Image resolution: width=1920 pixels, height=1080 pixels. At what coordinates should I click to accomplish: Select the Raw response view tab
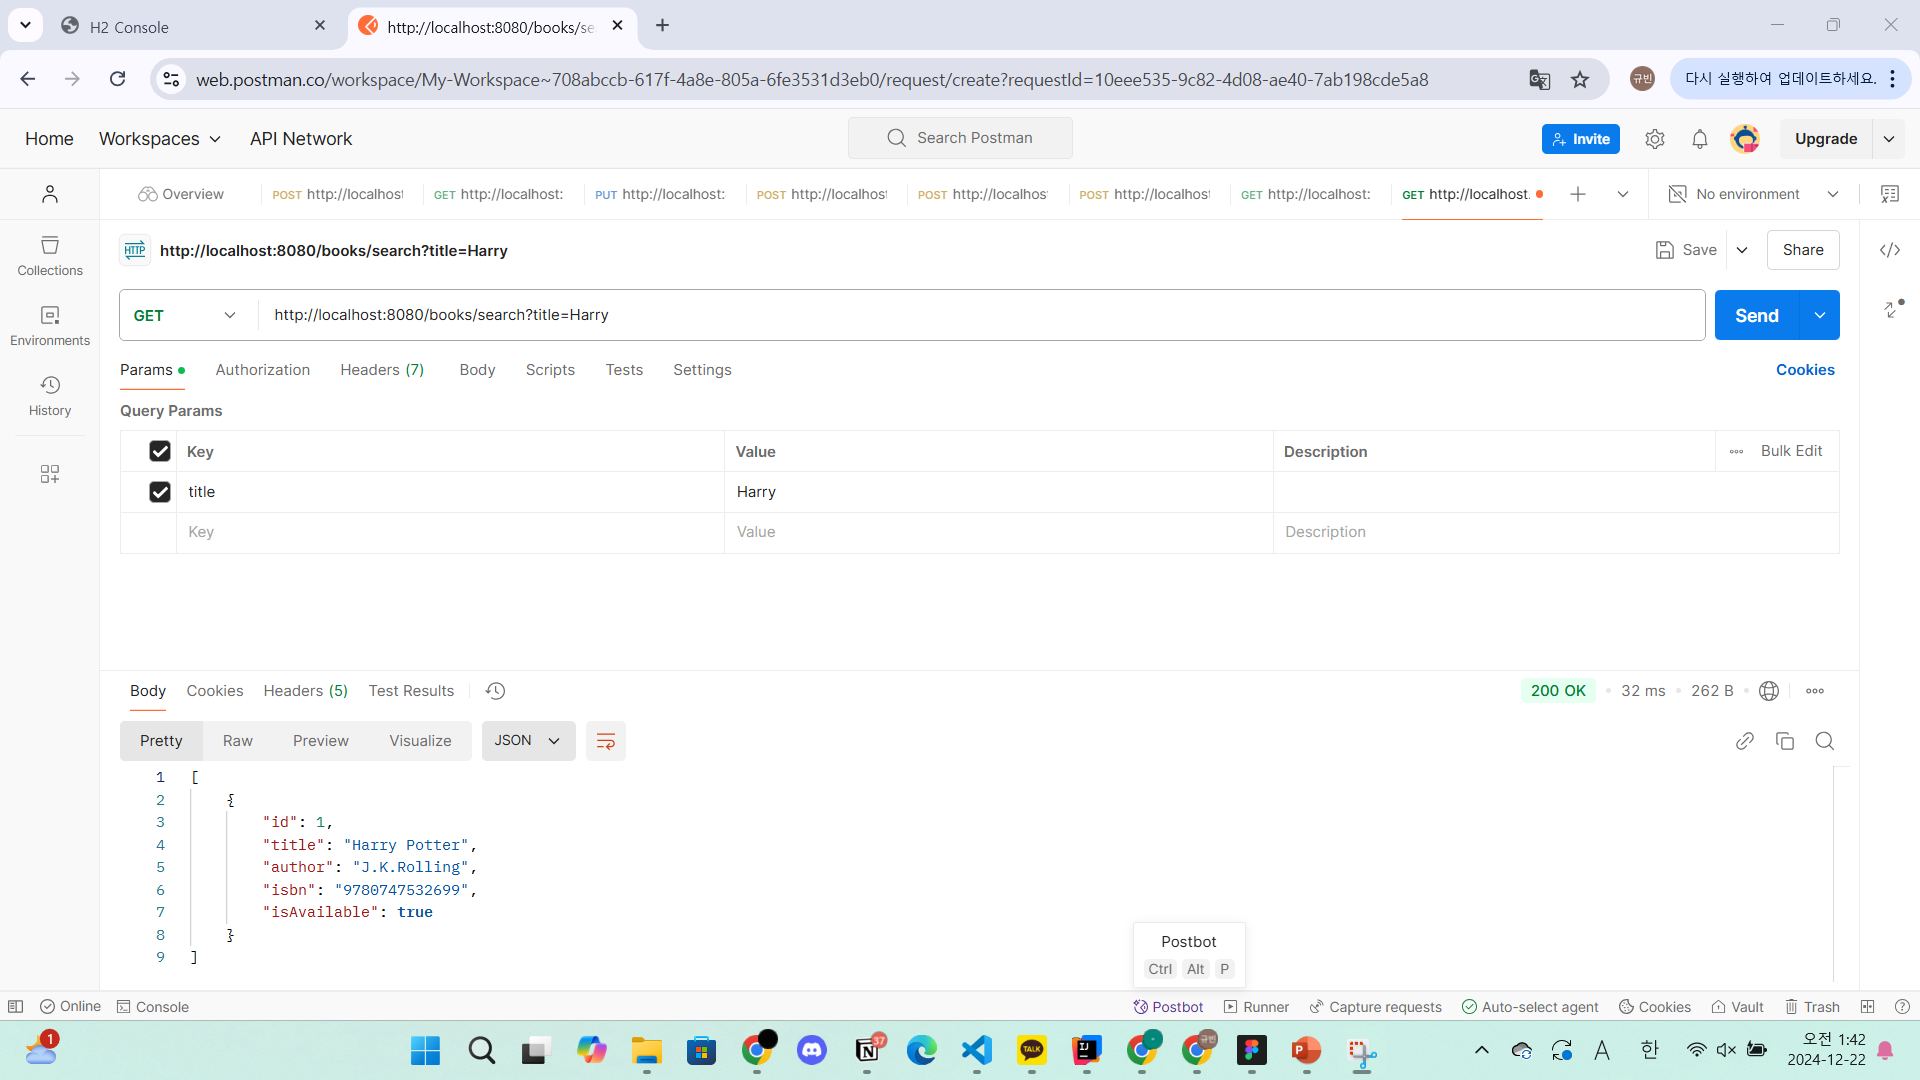(x=237, y=741)
